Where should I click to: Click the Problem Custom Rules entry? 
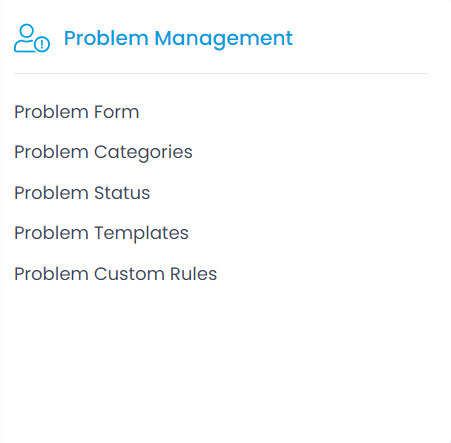(116, 274)
